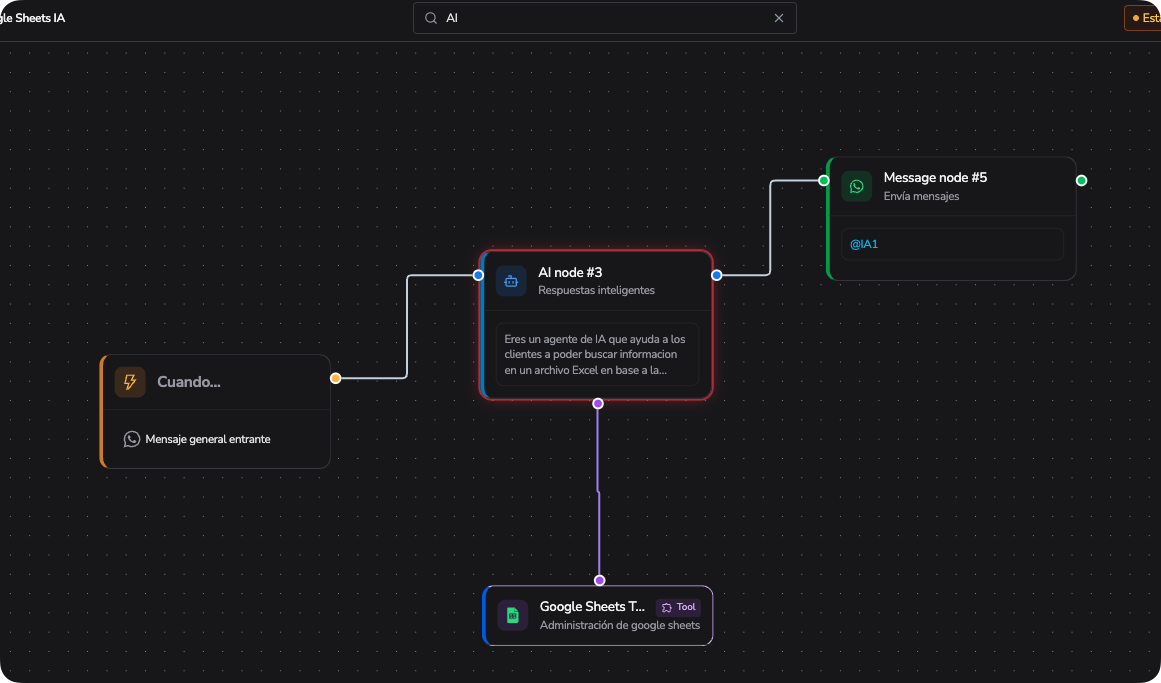Click the blue output port on AI node #3

point(717,276)
